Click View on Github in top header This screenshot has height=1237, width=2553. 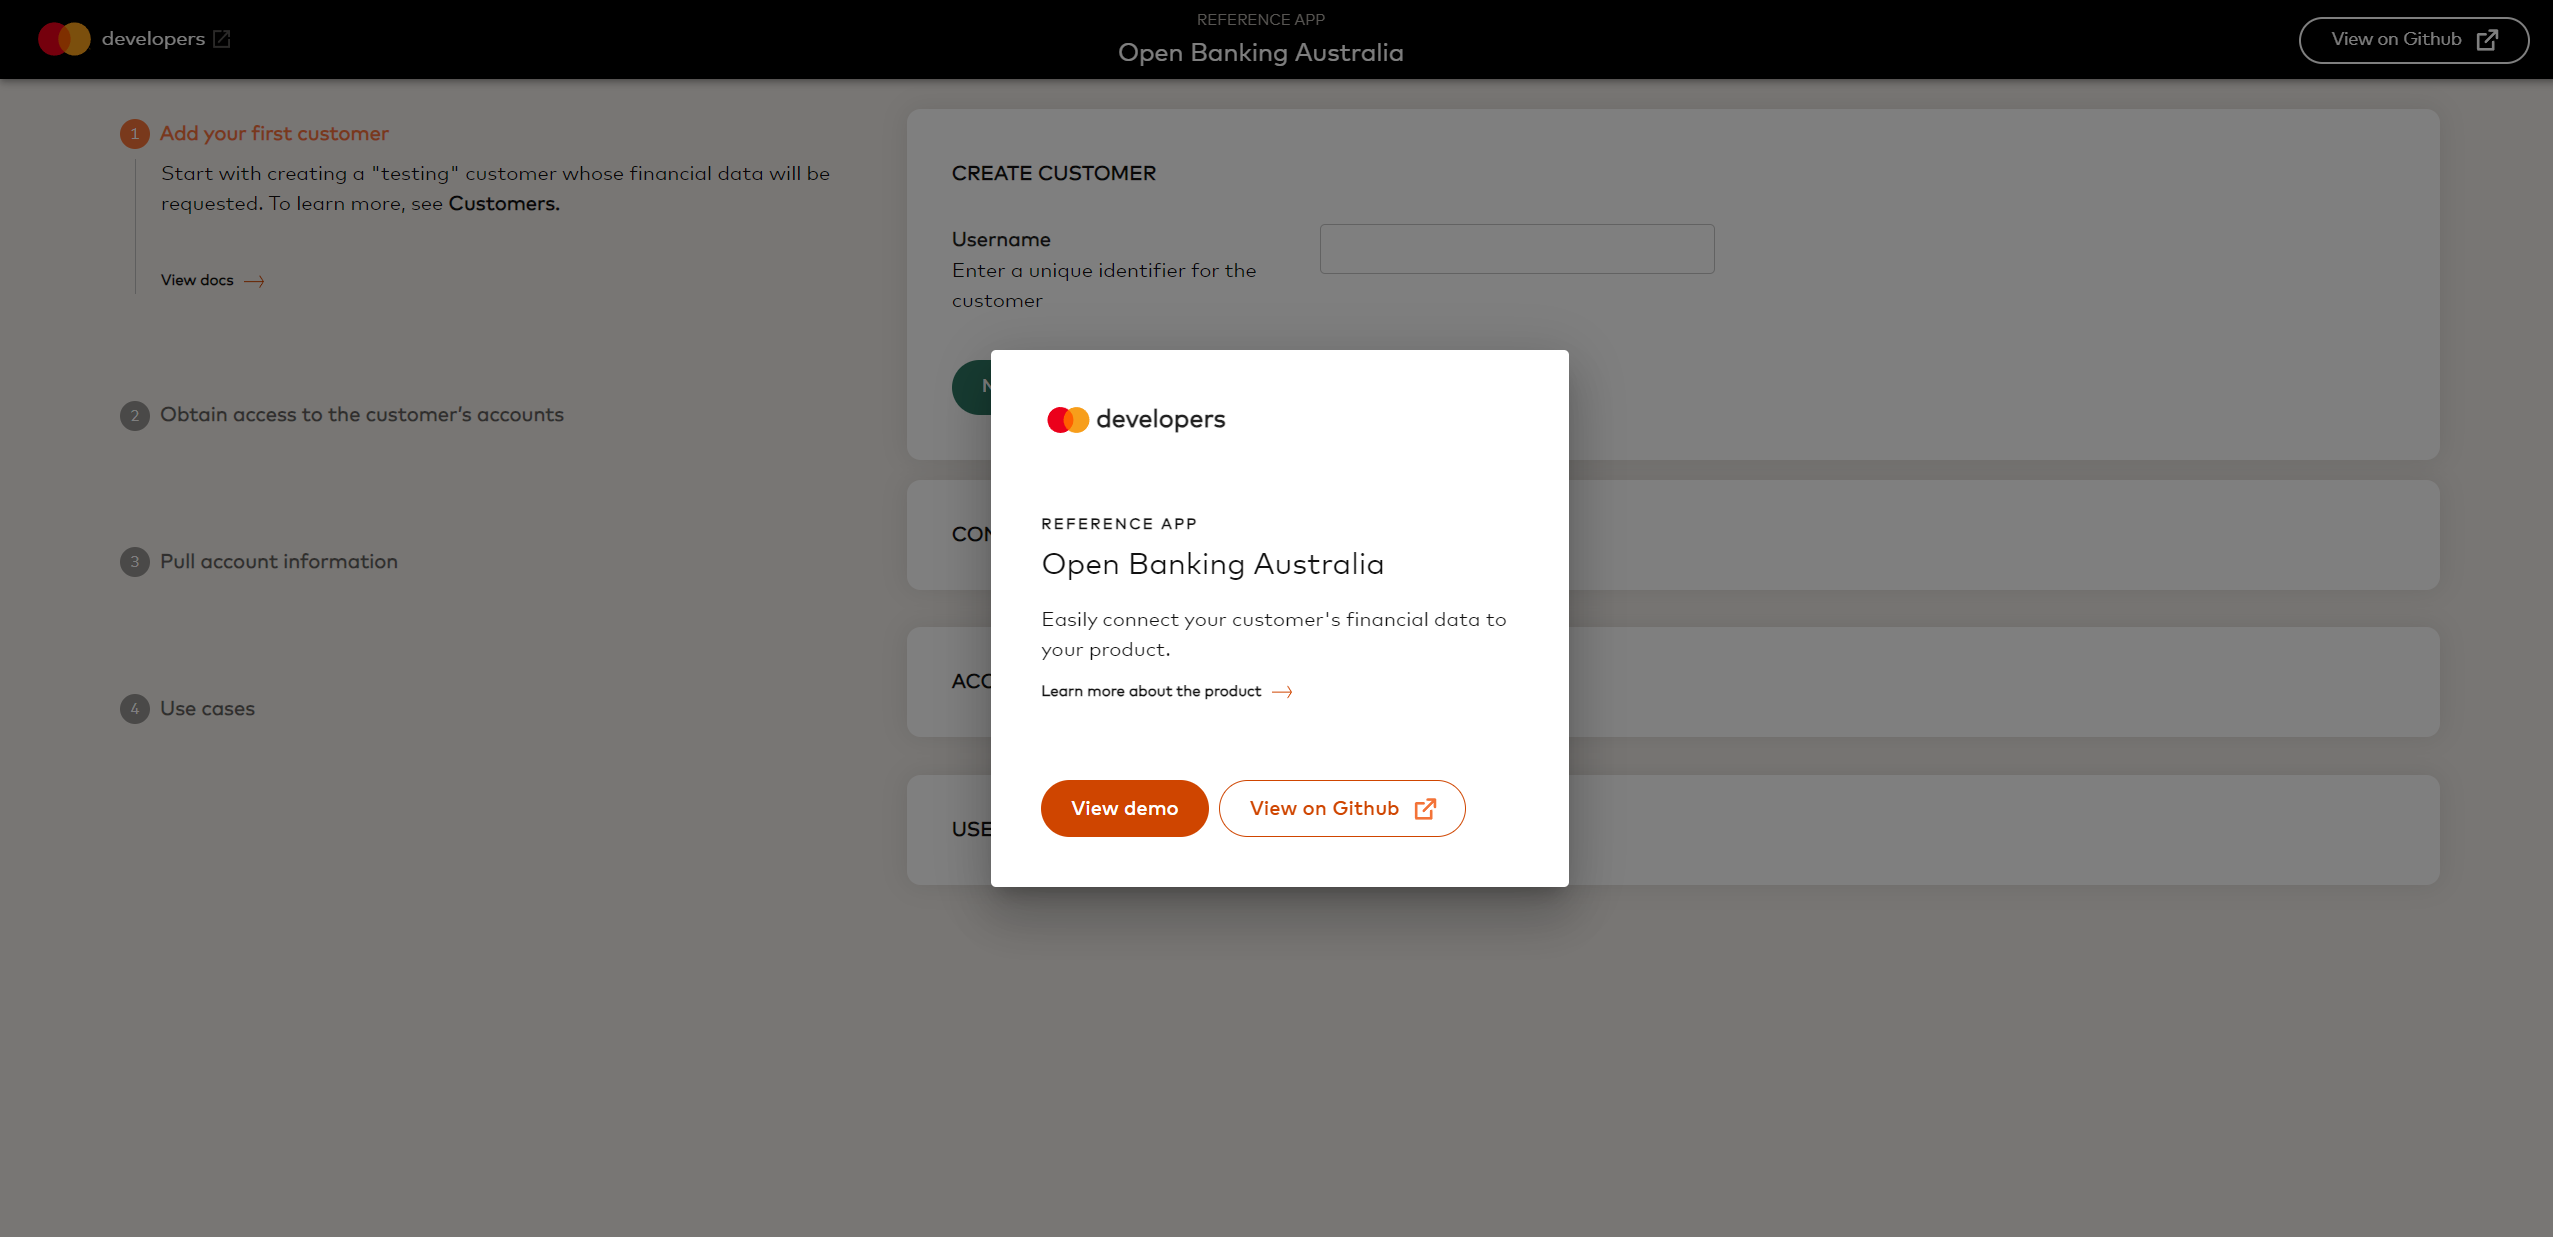(x=2413, y=40)
